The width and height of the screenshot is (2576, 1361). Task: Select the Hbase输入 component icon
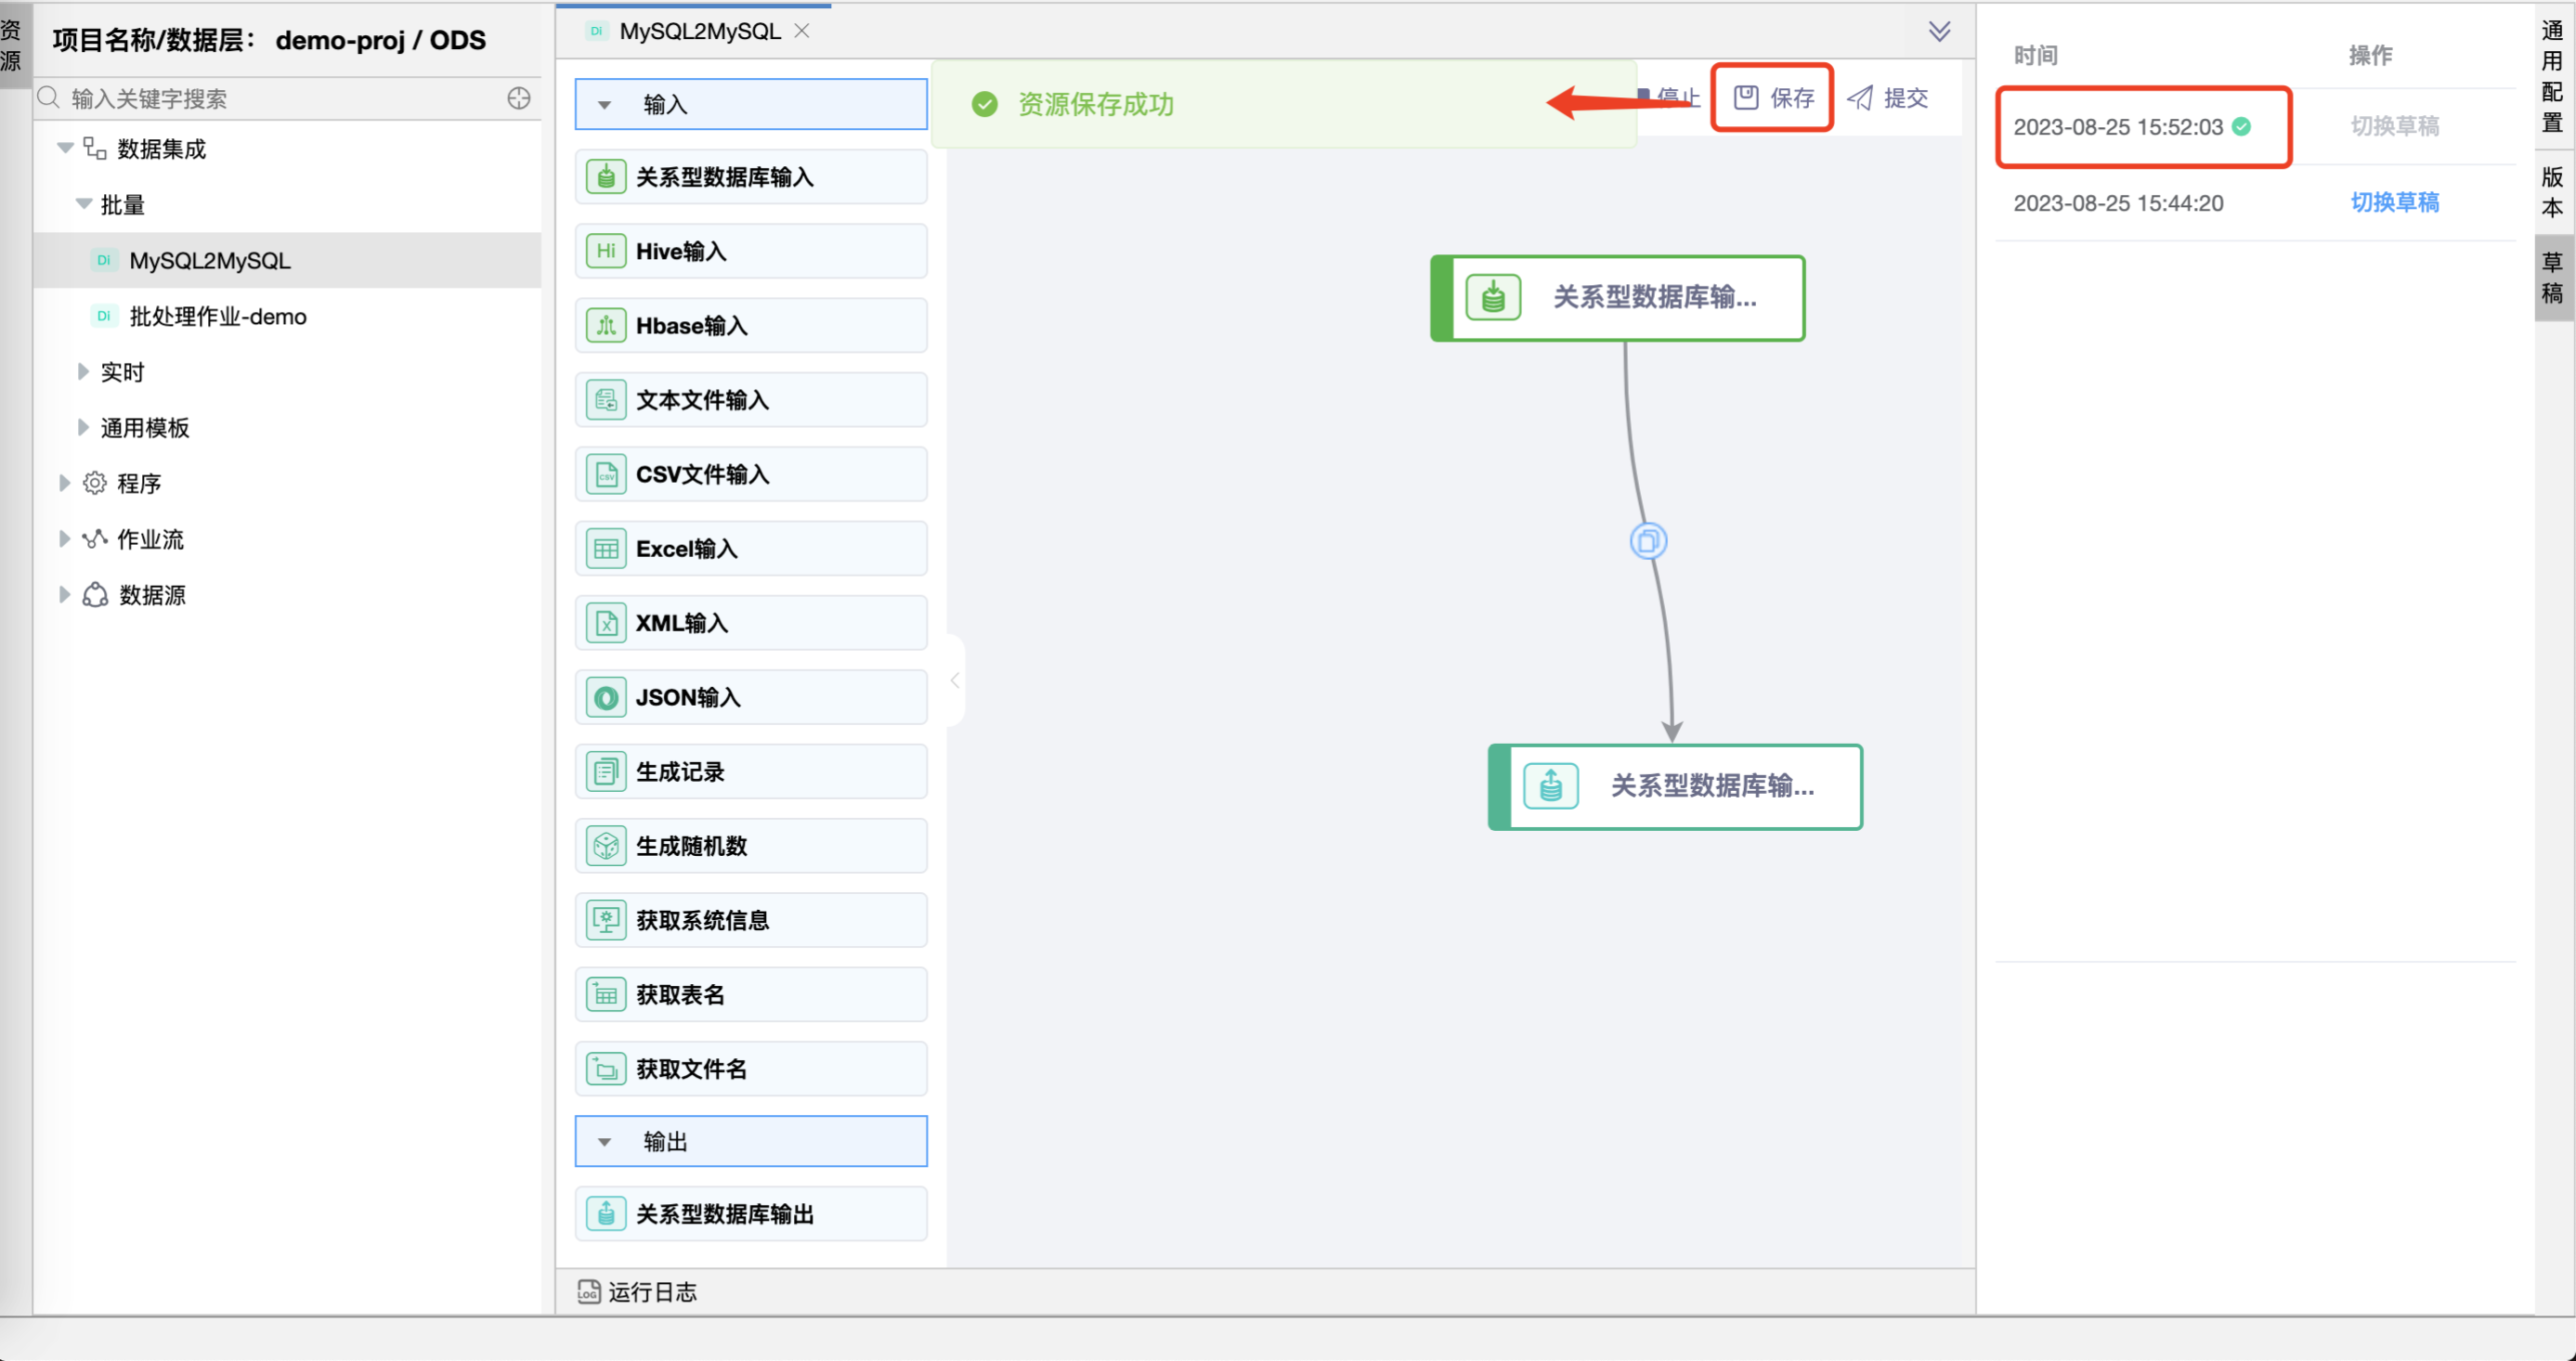(x=606, y=326)
